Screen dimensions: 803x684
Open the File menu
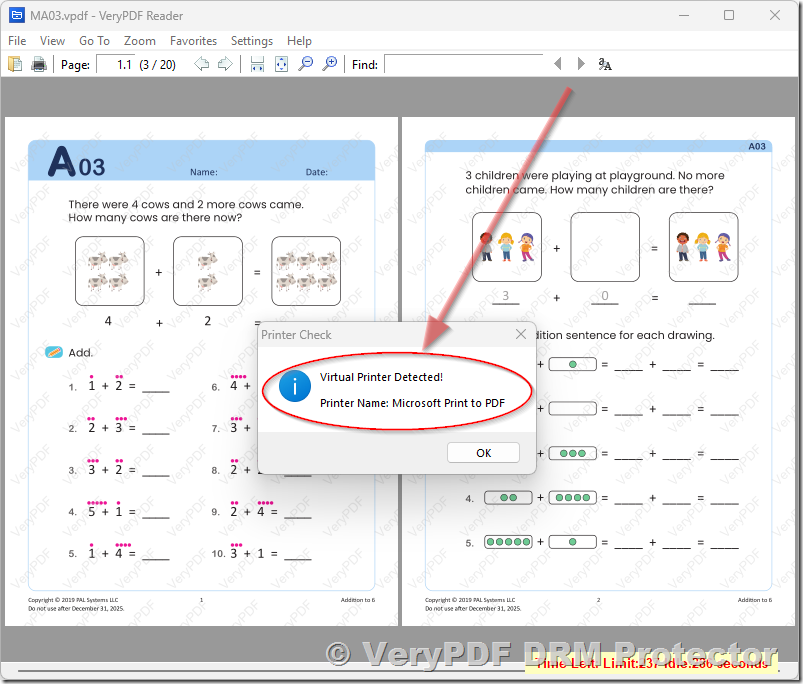point(17,40)
